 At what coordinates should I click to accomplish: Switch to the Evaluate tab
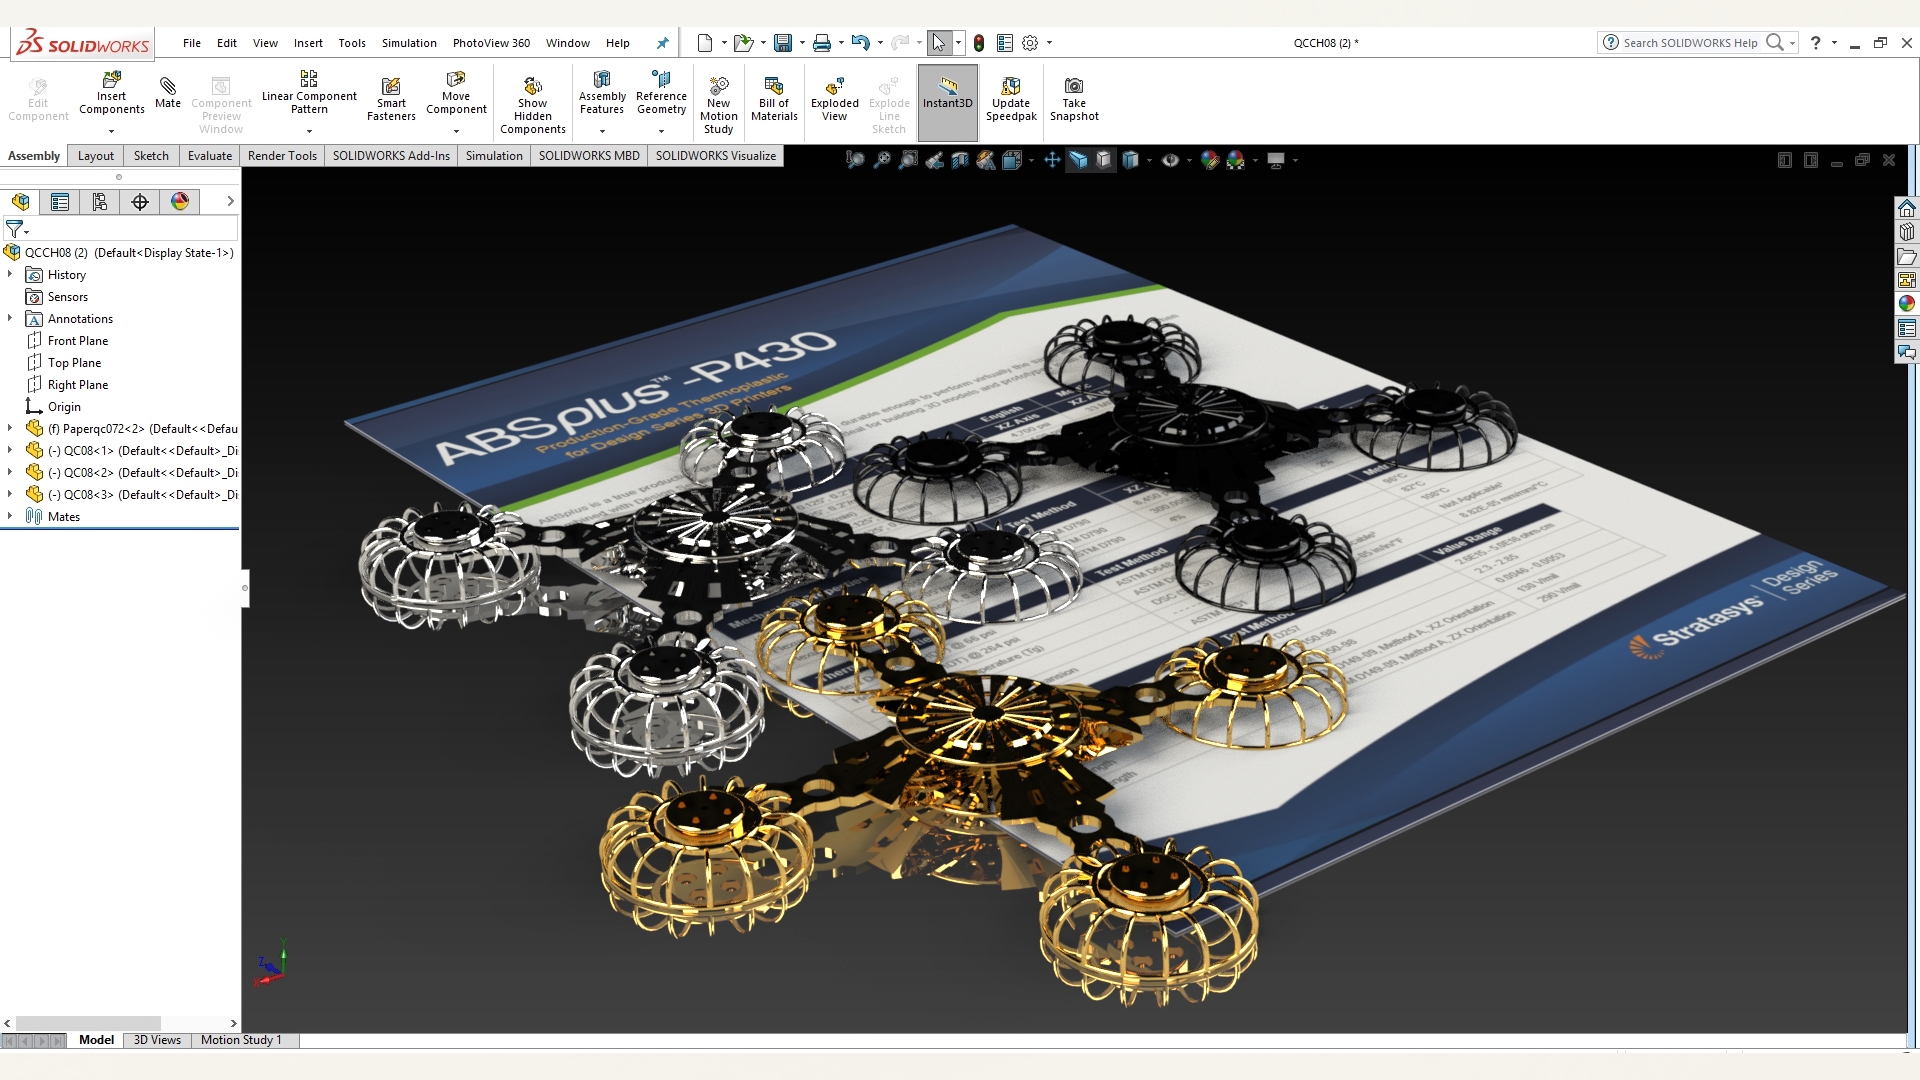click(x=209, y=156)
